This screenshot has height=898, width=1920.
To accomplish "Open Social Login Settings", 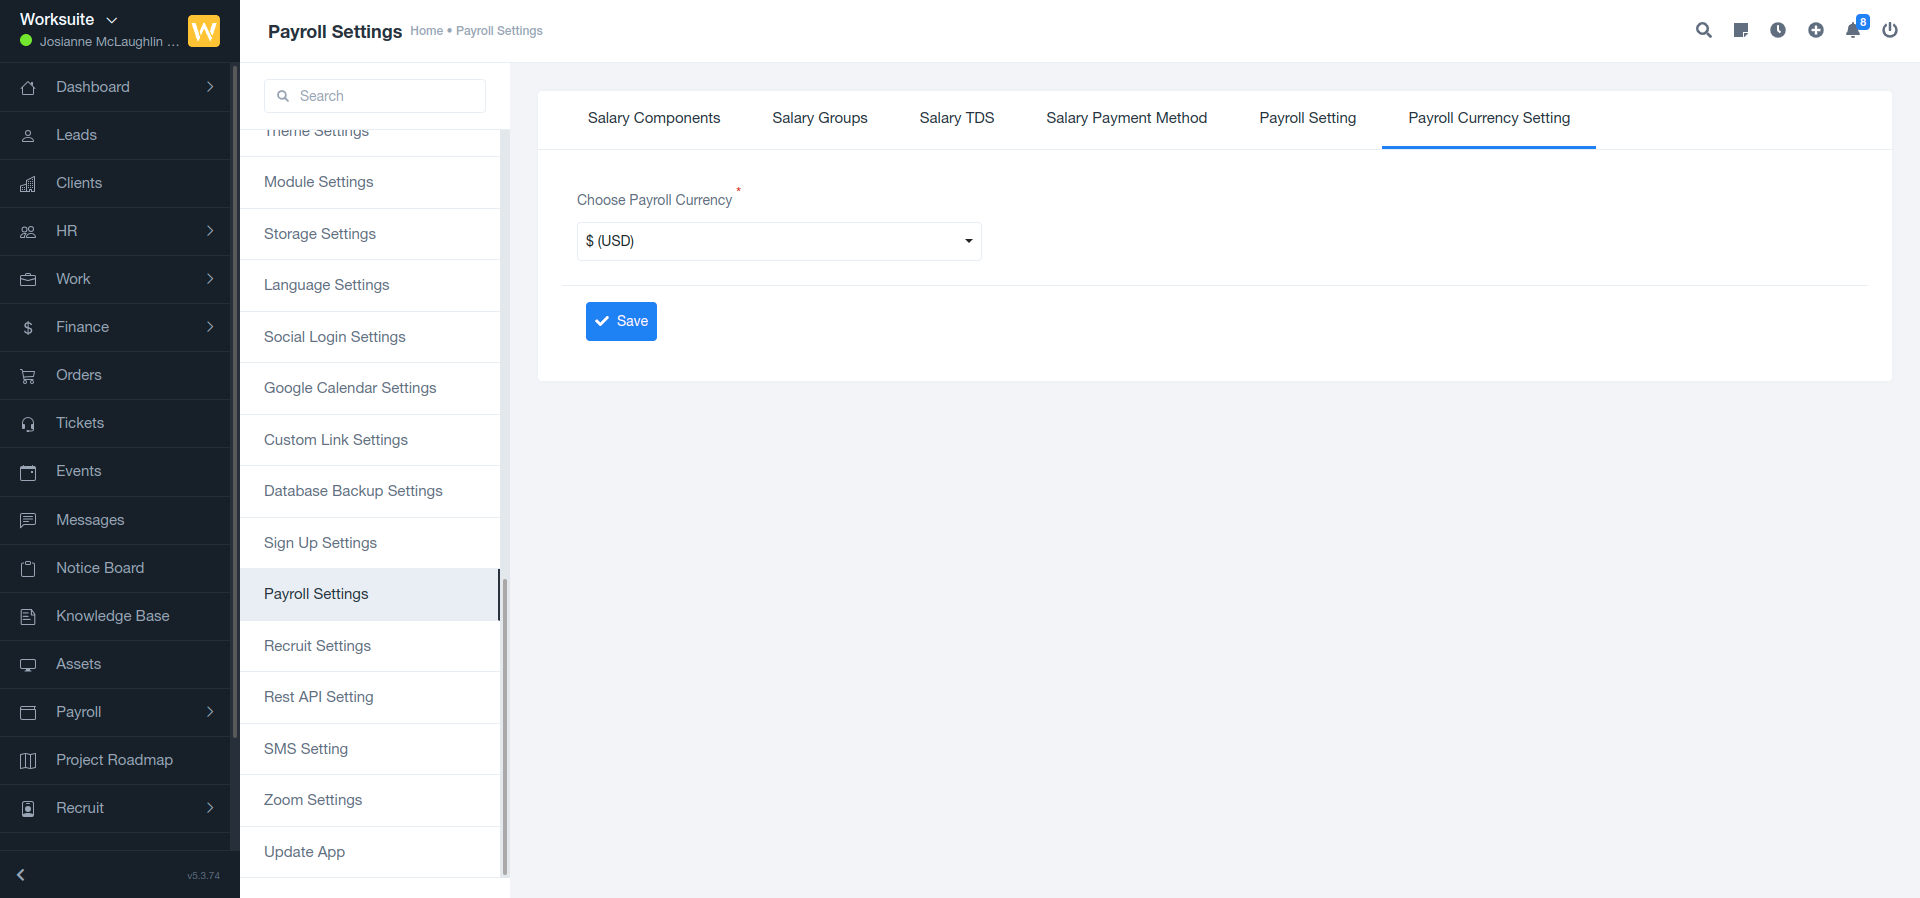I will (370, 337).
